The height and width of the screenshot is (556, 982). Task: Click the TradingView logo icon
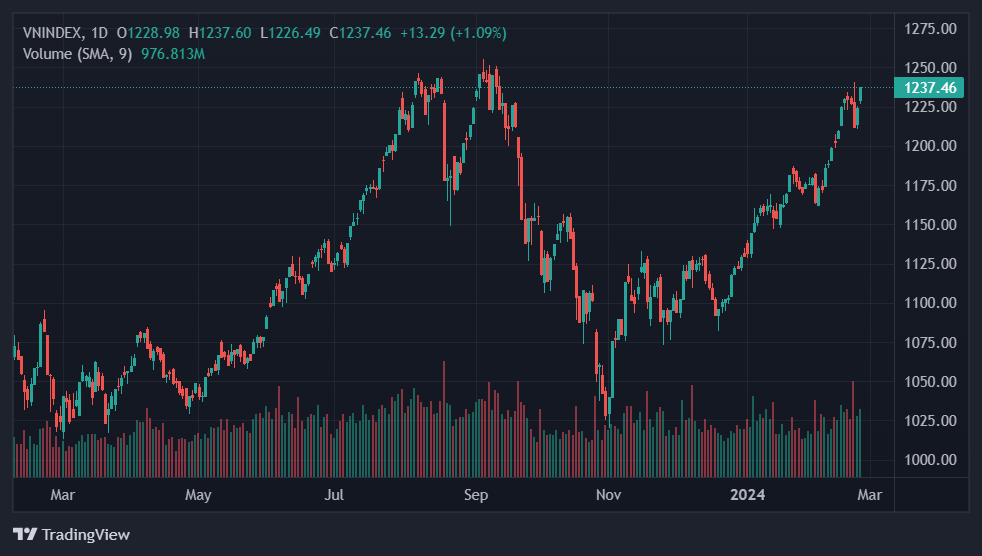[24, 534]
